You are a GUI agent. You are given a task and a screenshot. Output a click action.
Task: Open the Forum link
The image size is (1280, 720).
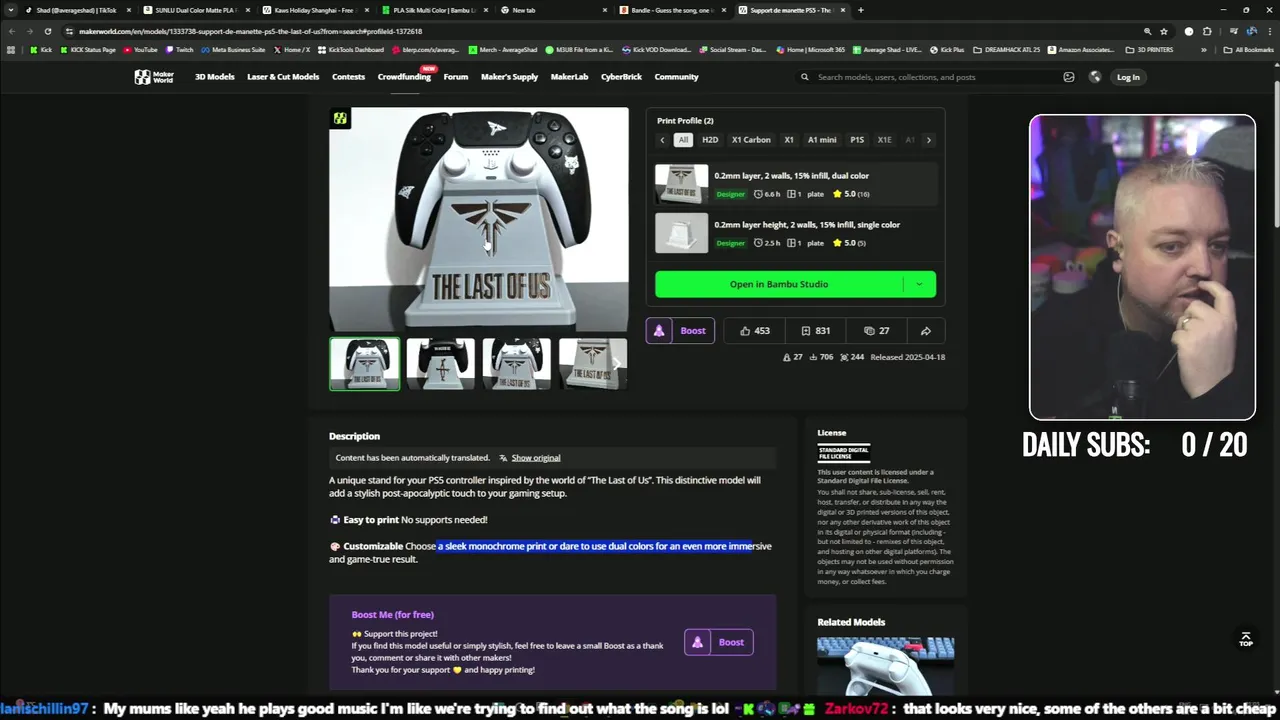456,77
